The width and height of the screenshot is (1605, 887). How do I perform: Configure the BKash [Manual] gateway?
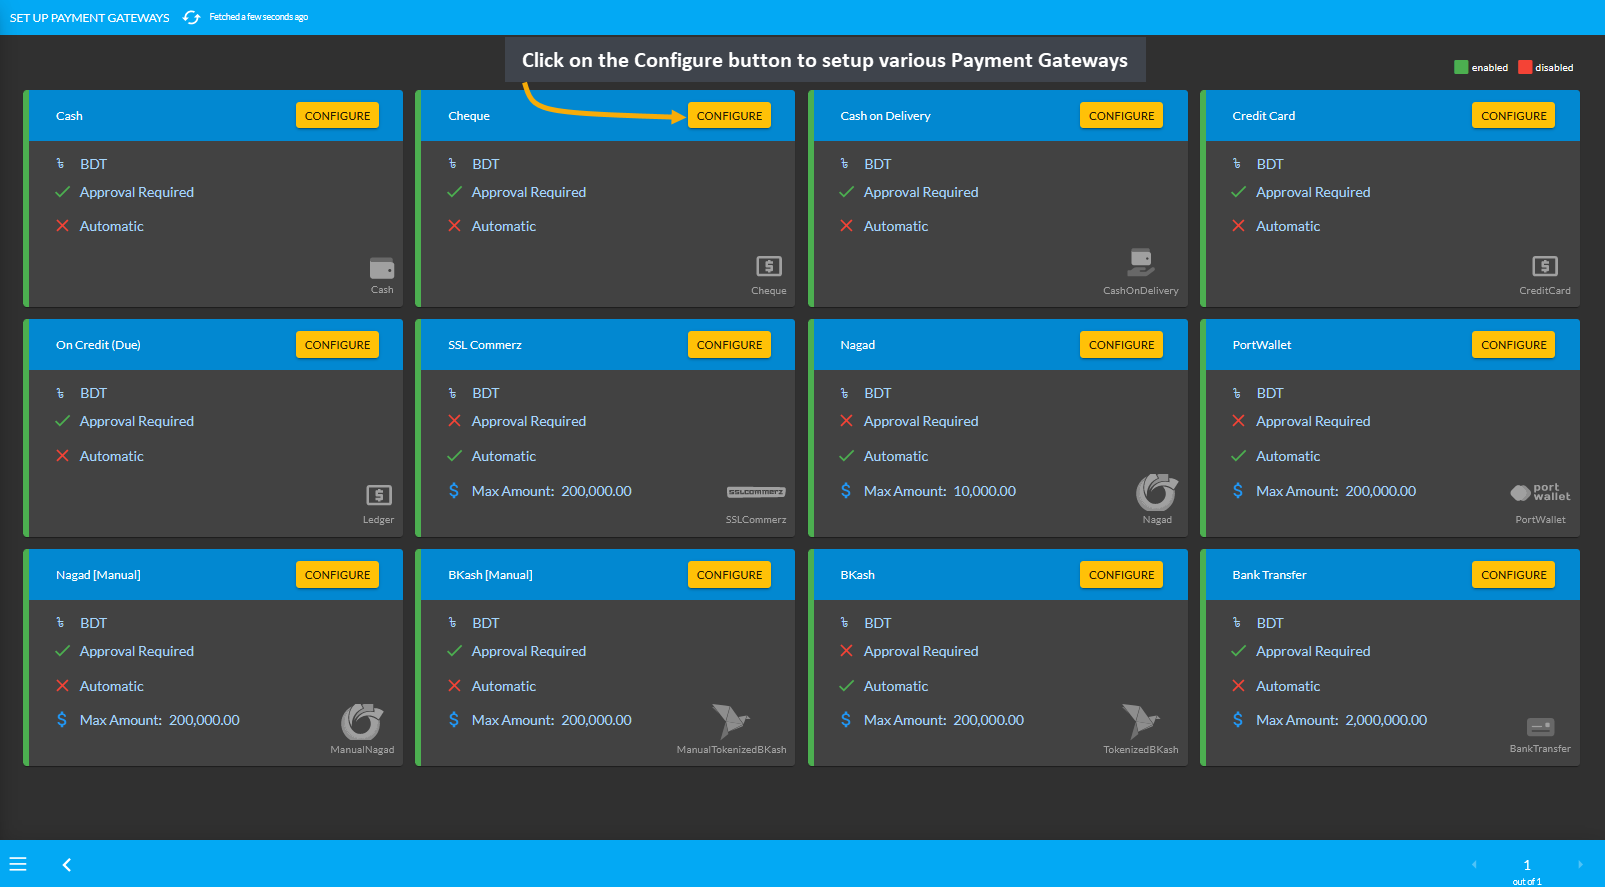coord(729,575)
